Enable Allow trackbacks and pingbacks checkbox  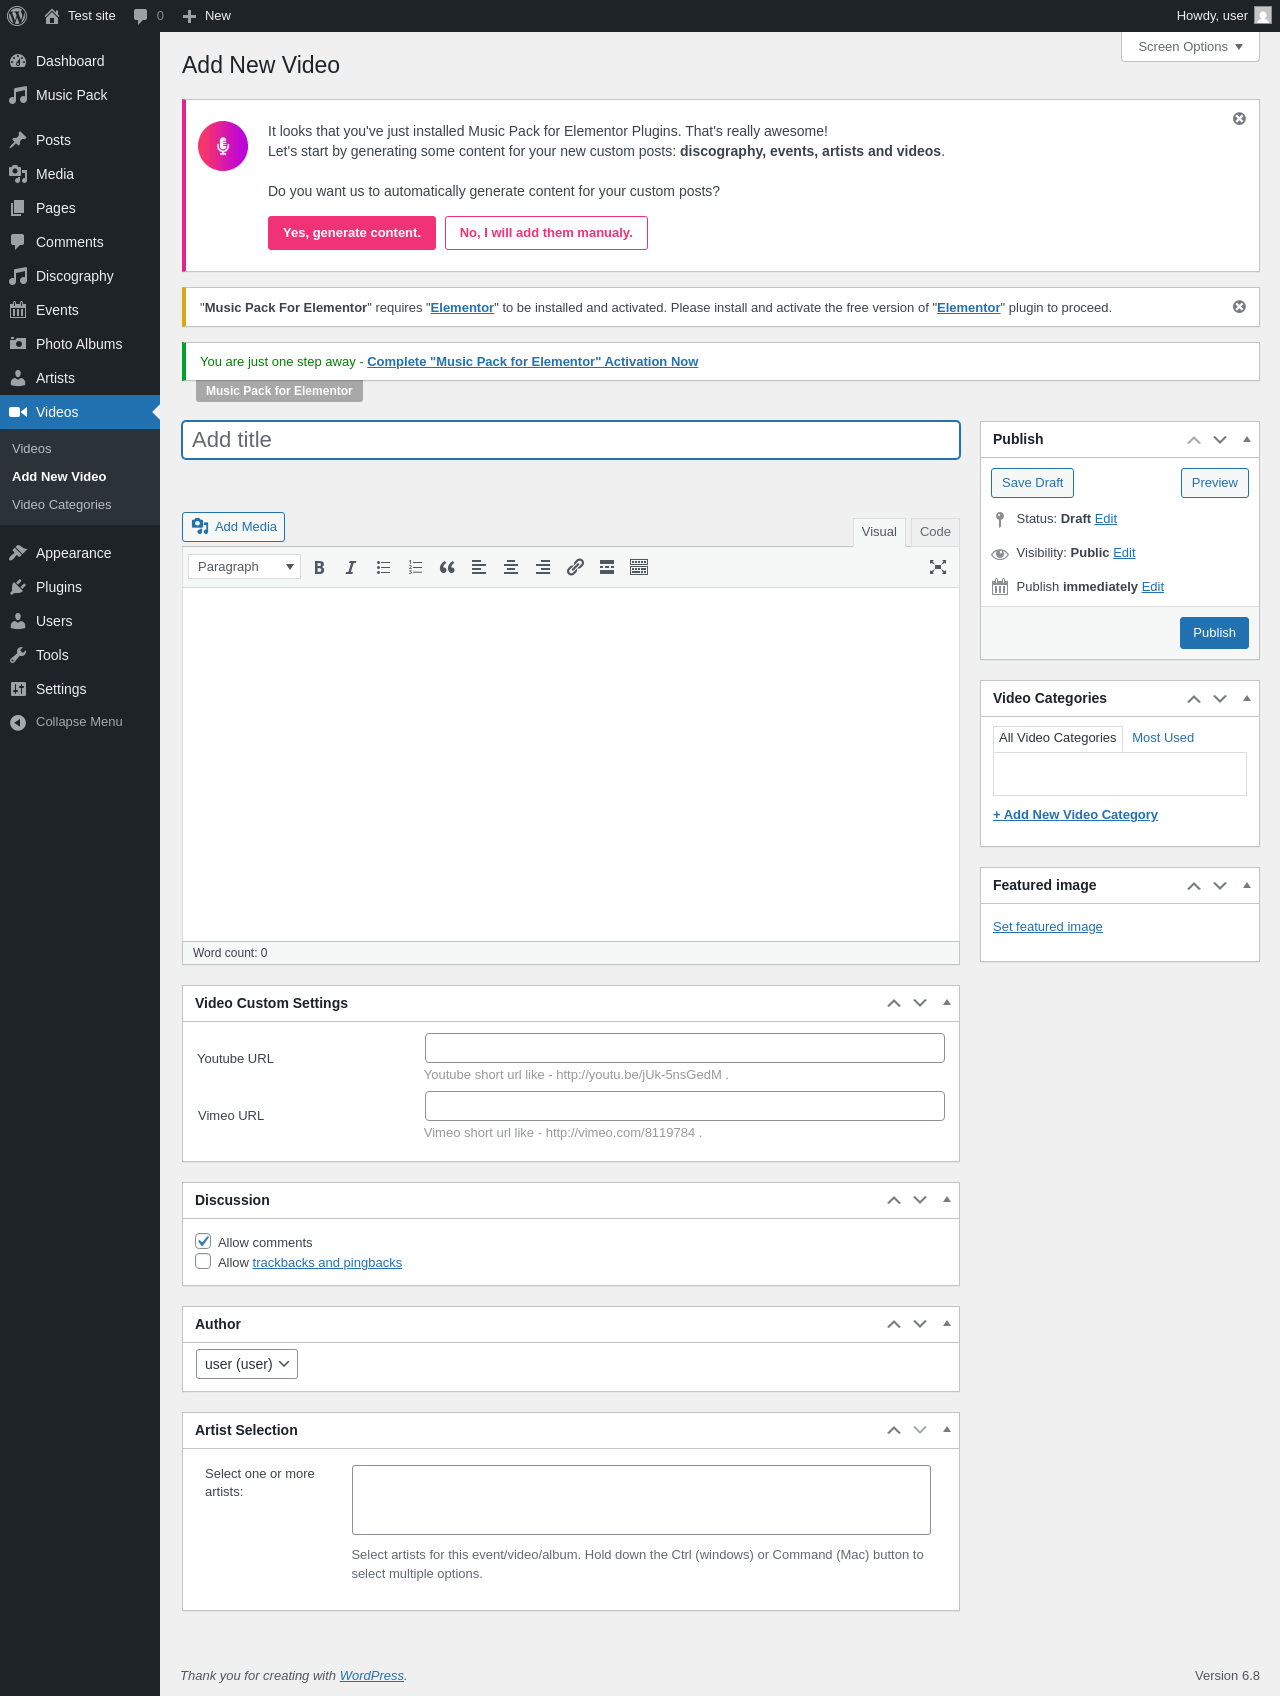point(203,1261)
